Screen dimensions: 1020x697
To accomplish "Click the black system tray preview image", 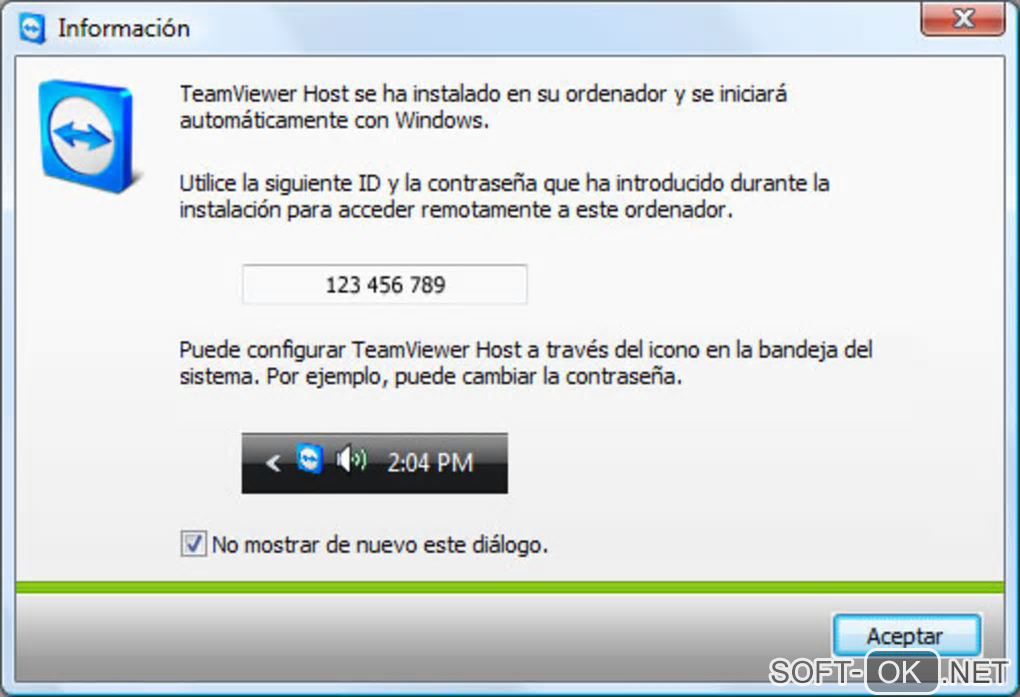I will tap(375, 463).
